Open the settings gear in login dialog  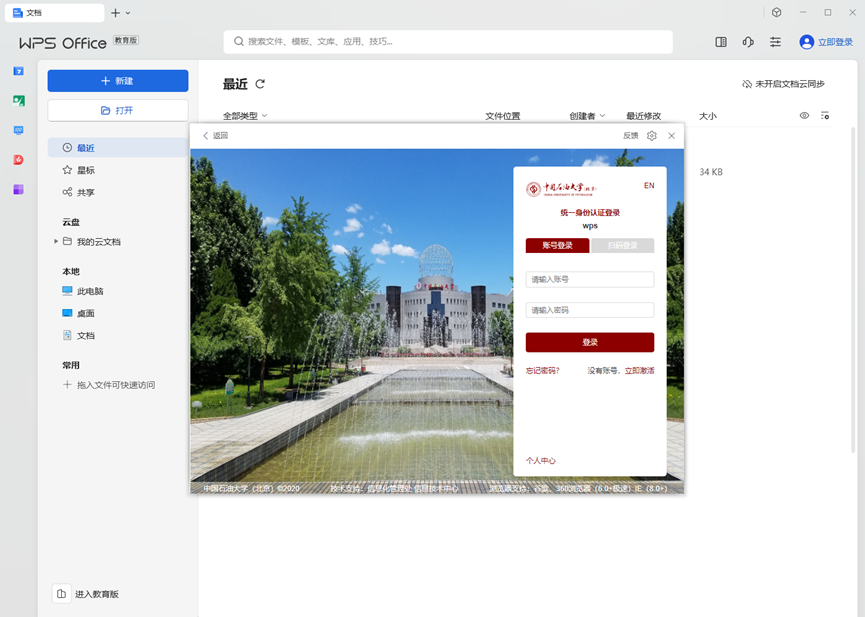(x=652, y=136)
